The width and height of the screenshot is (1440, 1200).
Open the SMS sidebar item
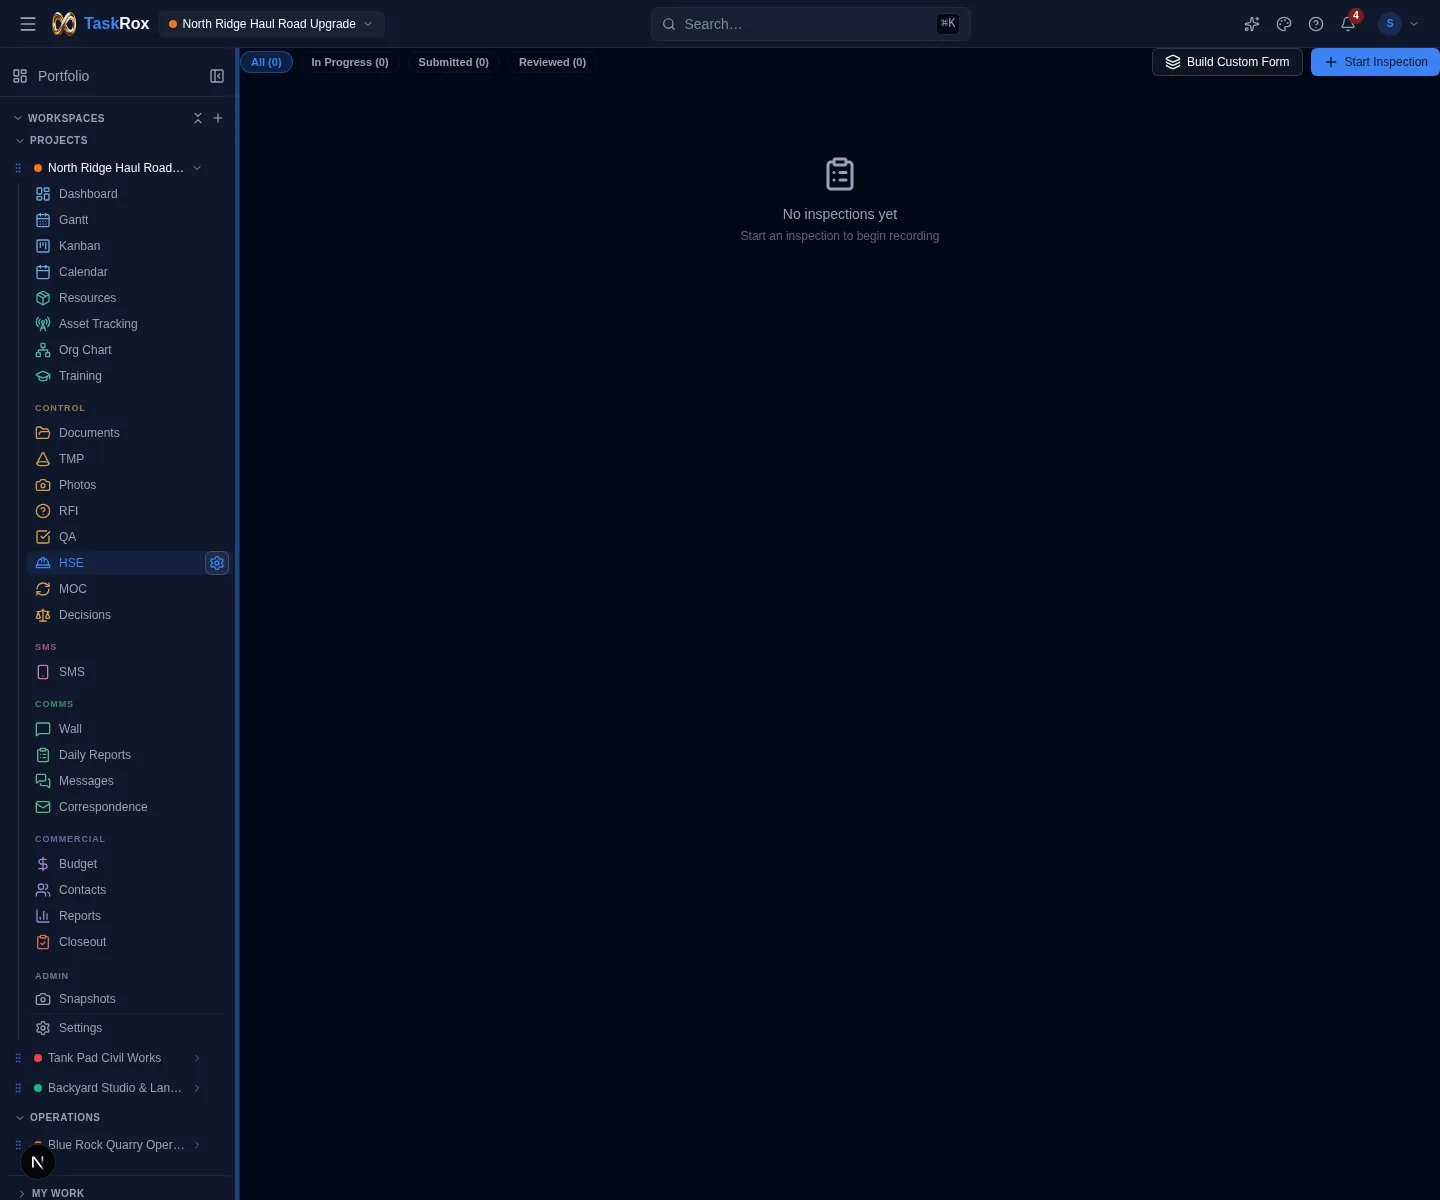(128, 672)
